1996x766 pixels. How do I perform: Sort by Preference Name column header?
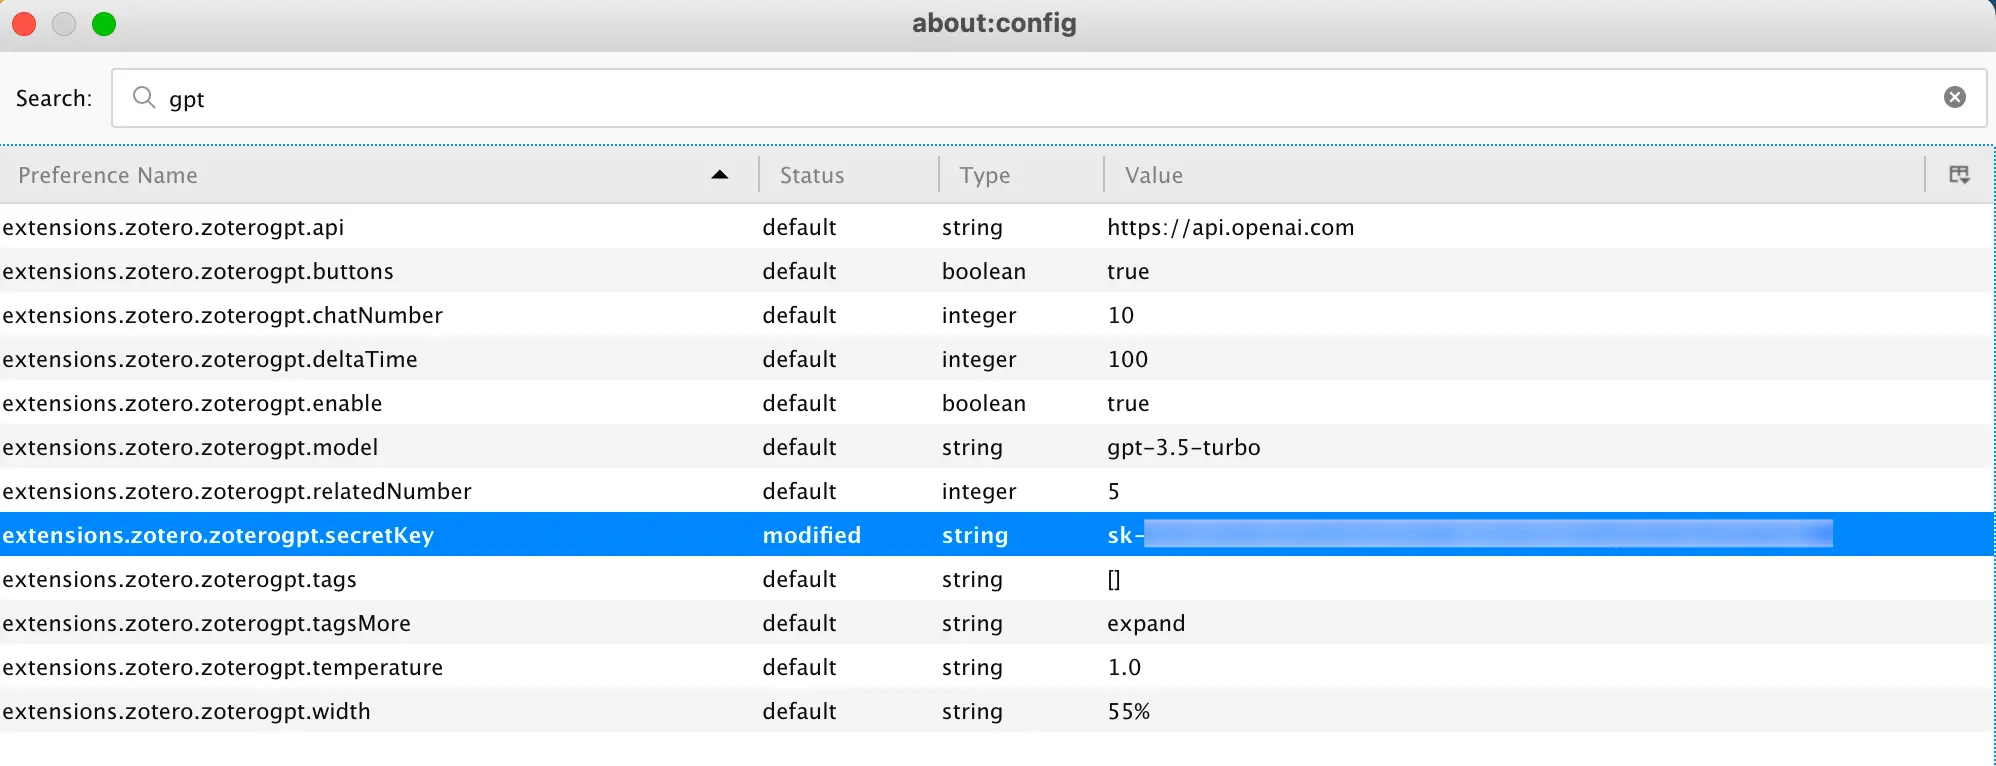108,175
